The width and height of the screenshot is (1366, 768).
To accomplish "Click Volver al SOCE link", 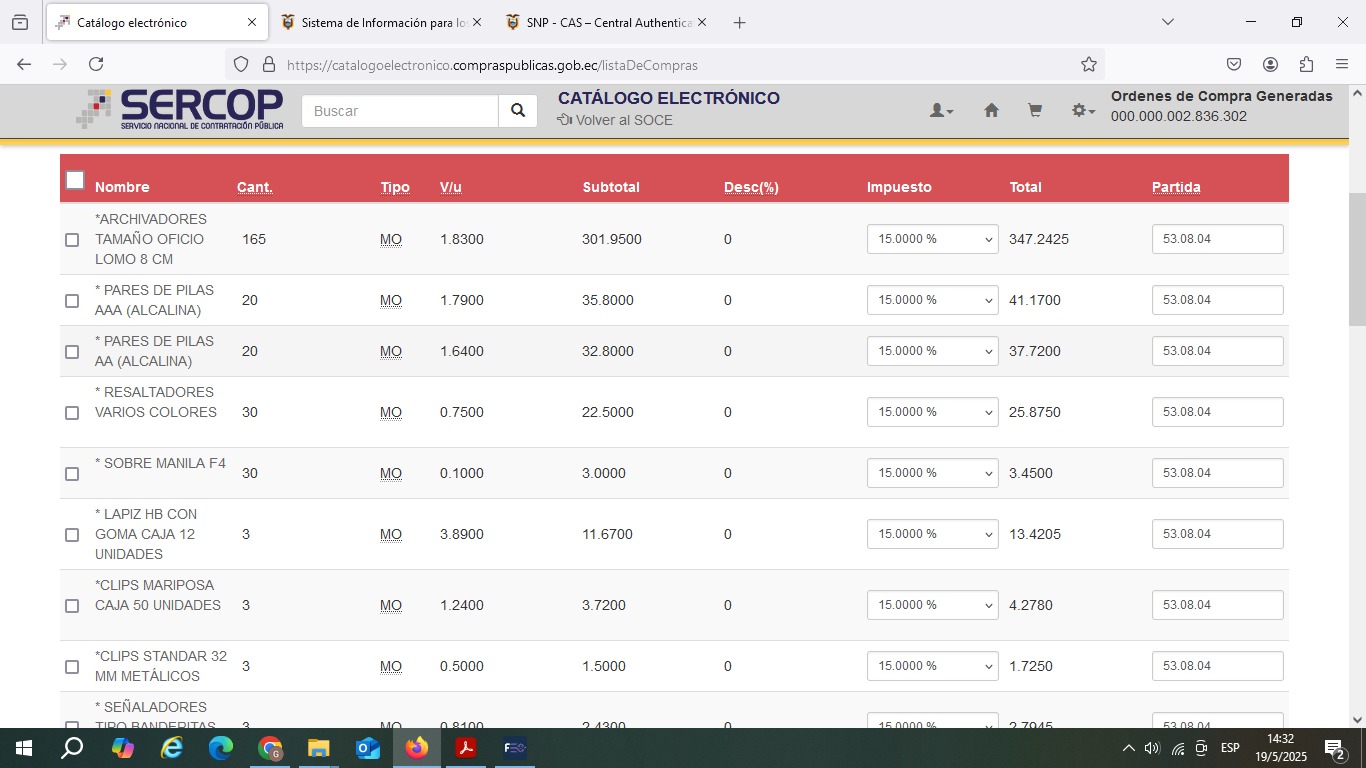I will click(615, 120).
